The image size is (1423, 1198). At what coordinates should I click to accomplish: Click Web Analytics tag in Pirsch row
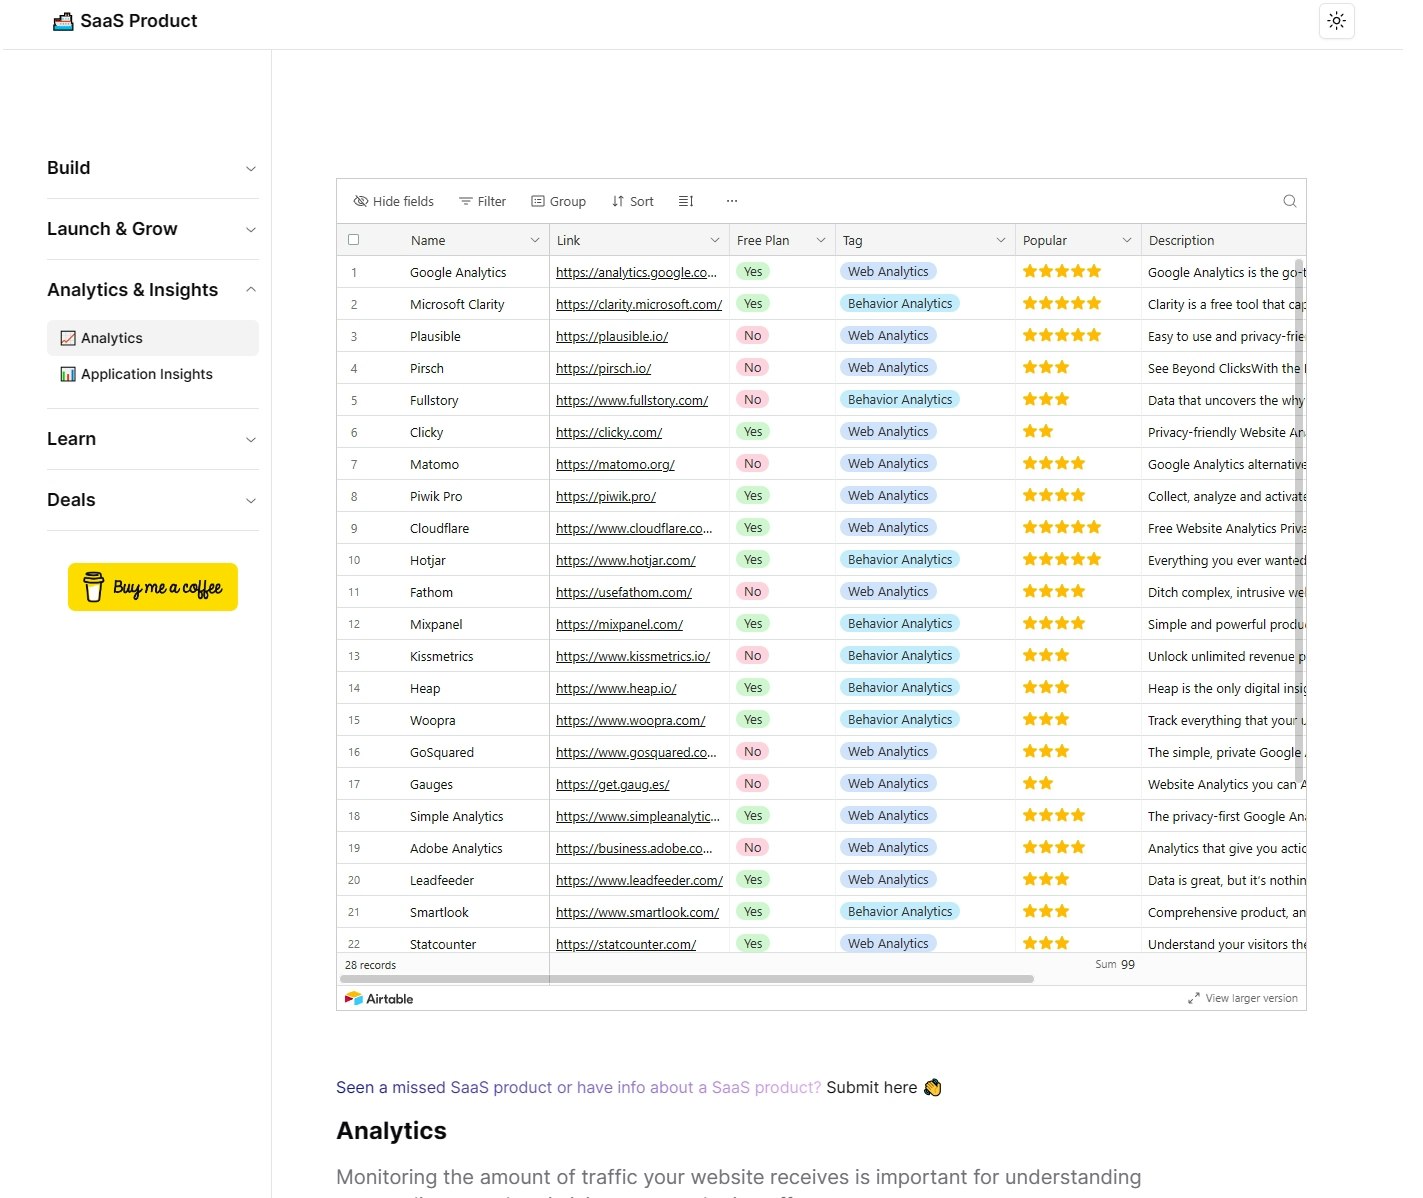(x=888, y=368)
